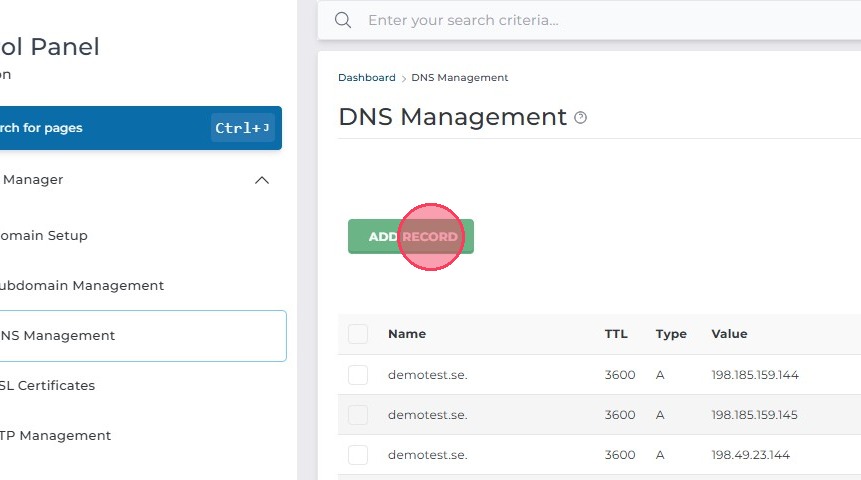Click the help icon beside DNS Management heading
This screenshot has width=861, height=480.
[581, 118]
